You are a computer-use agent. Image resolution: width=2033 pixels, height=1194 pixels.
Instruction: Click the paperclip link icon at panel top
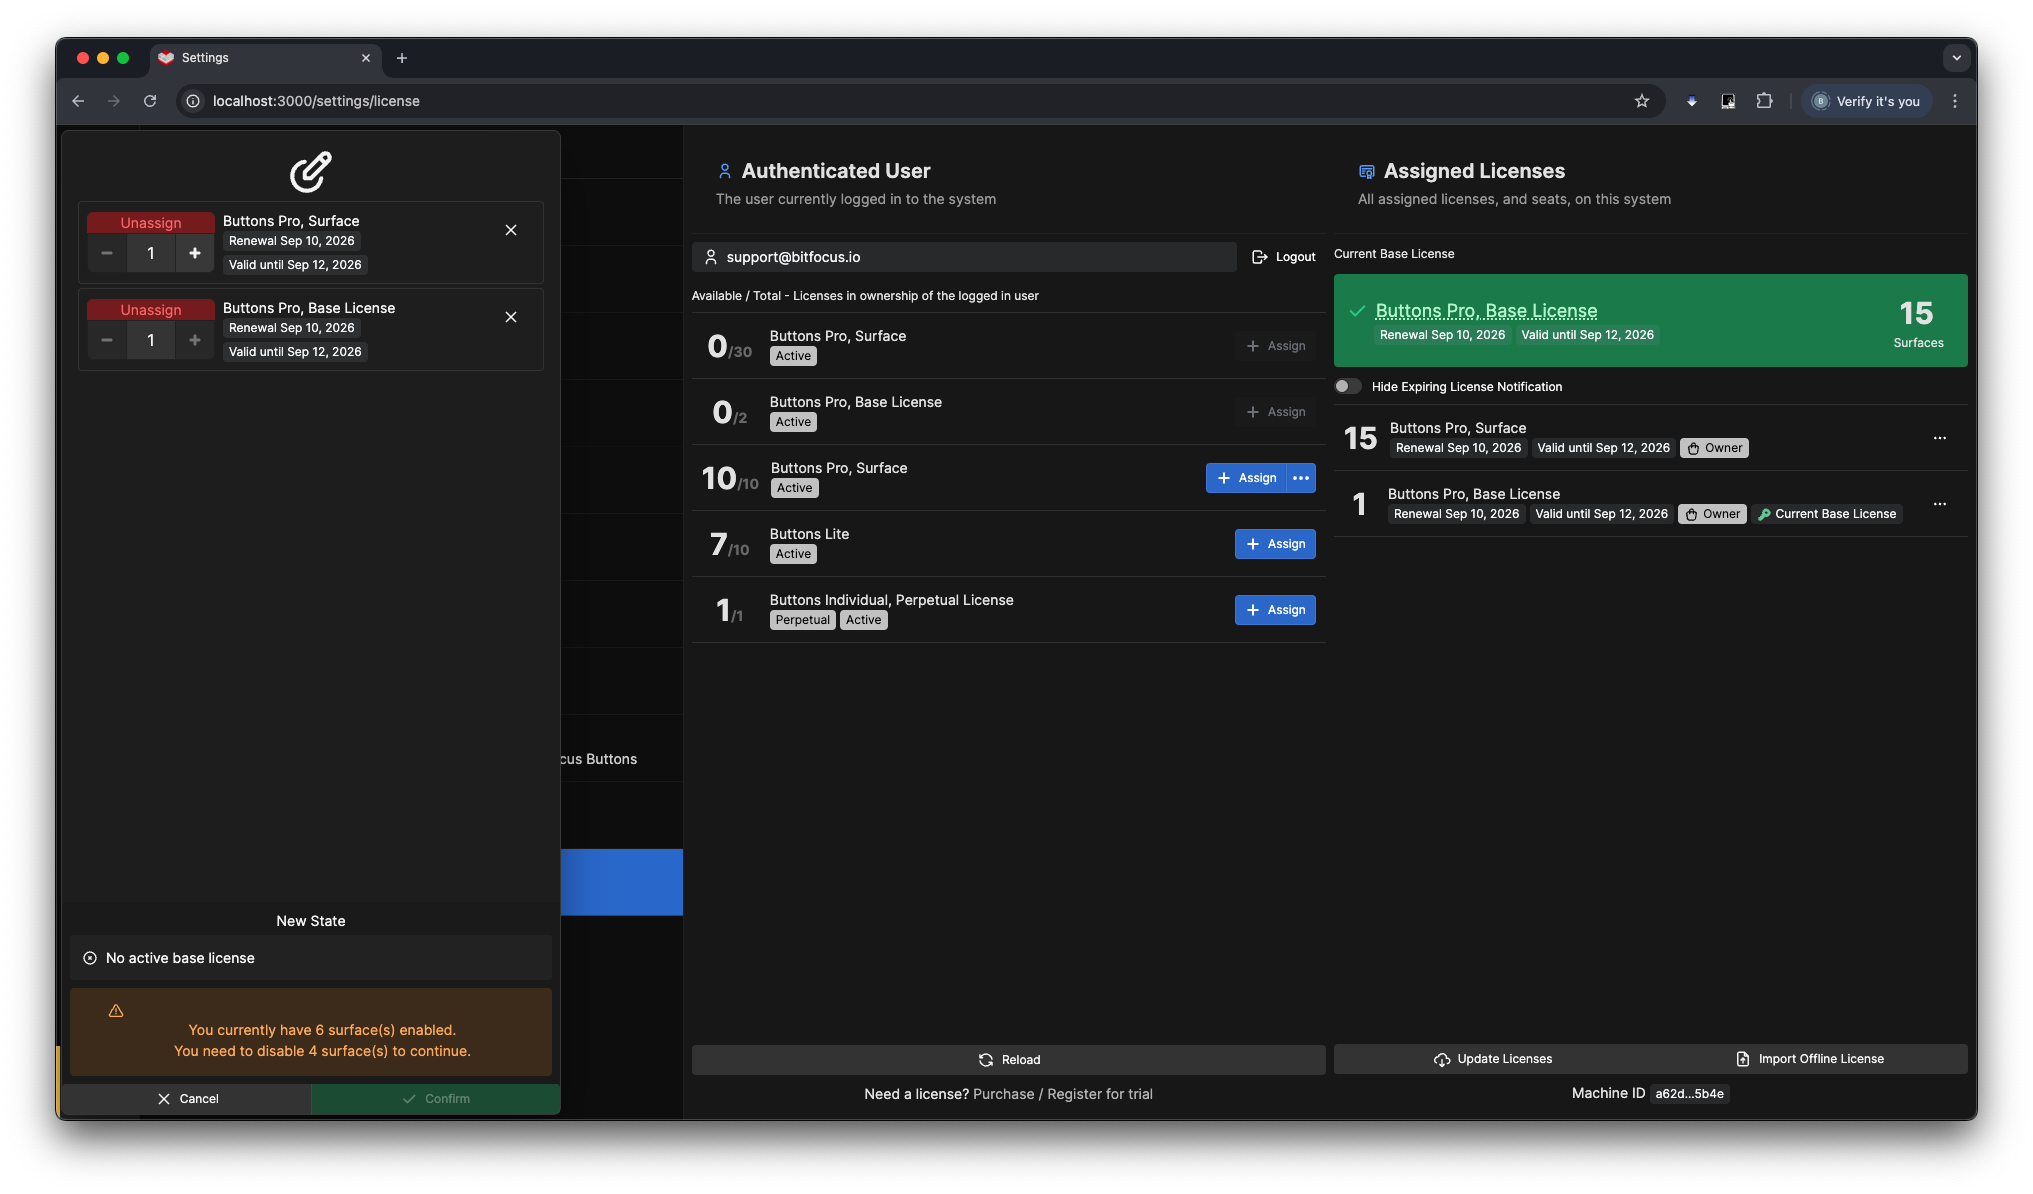coord(311,171)
